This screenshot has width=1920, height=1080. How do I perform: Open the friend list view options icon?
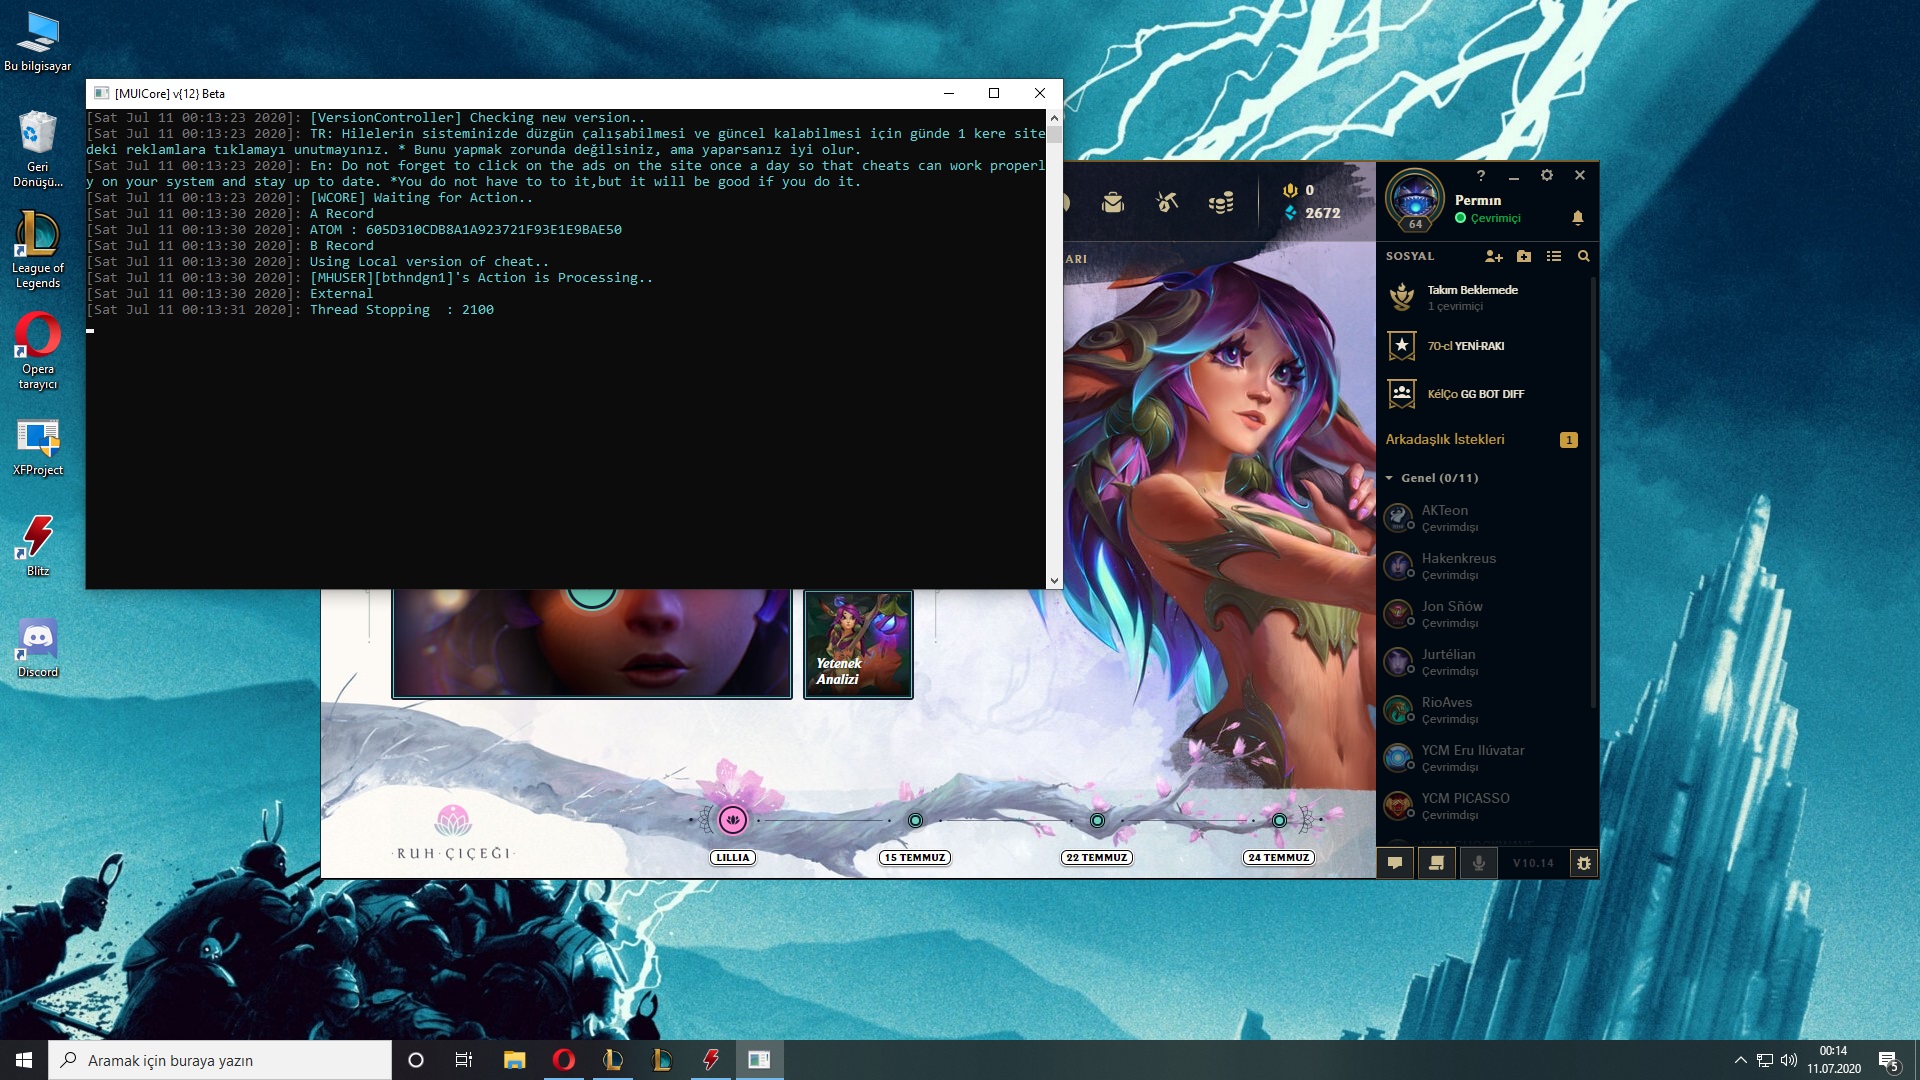(1554, 256)
